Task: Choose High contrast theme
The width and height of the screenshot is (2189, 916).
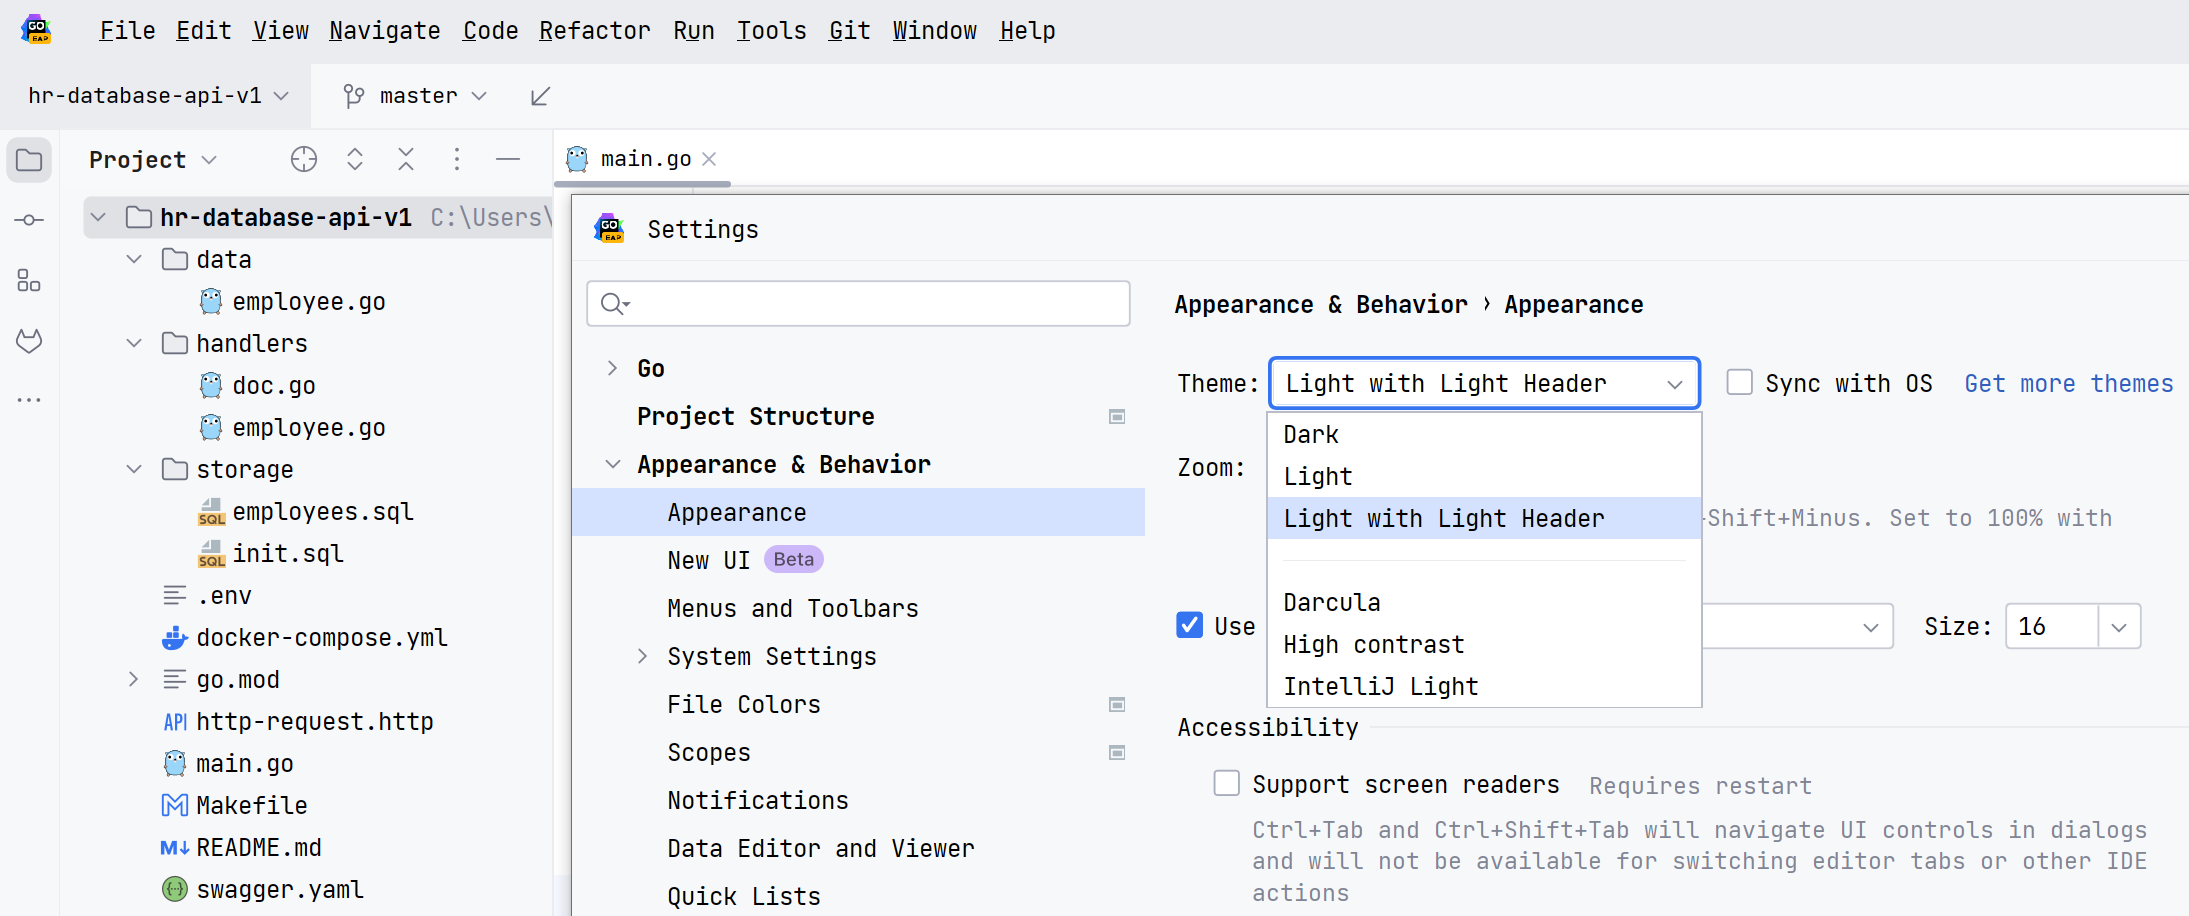Action: [x=1484, y=644]
